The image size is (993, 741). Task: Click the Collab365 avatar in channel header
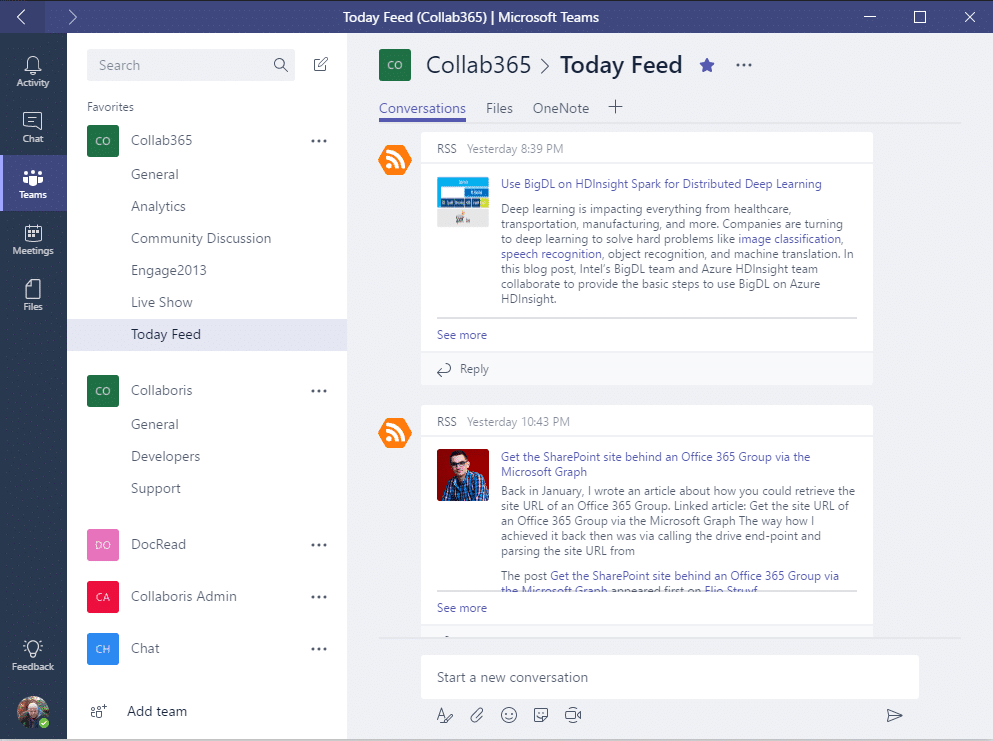click(395, 65)
